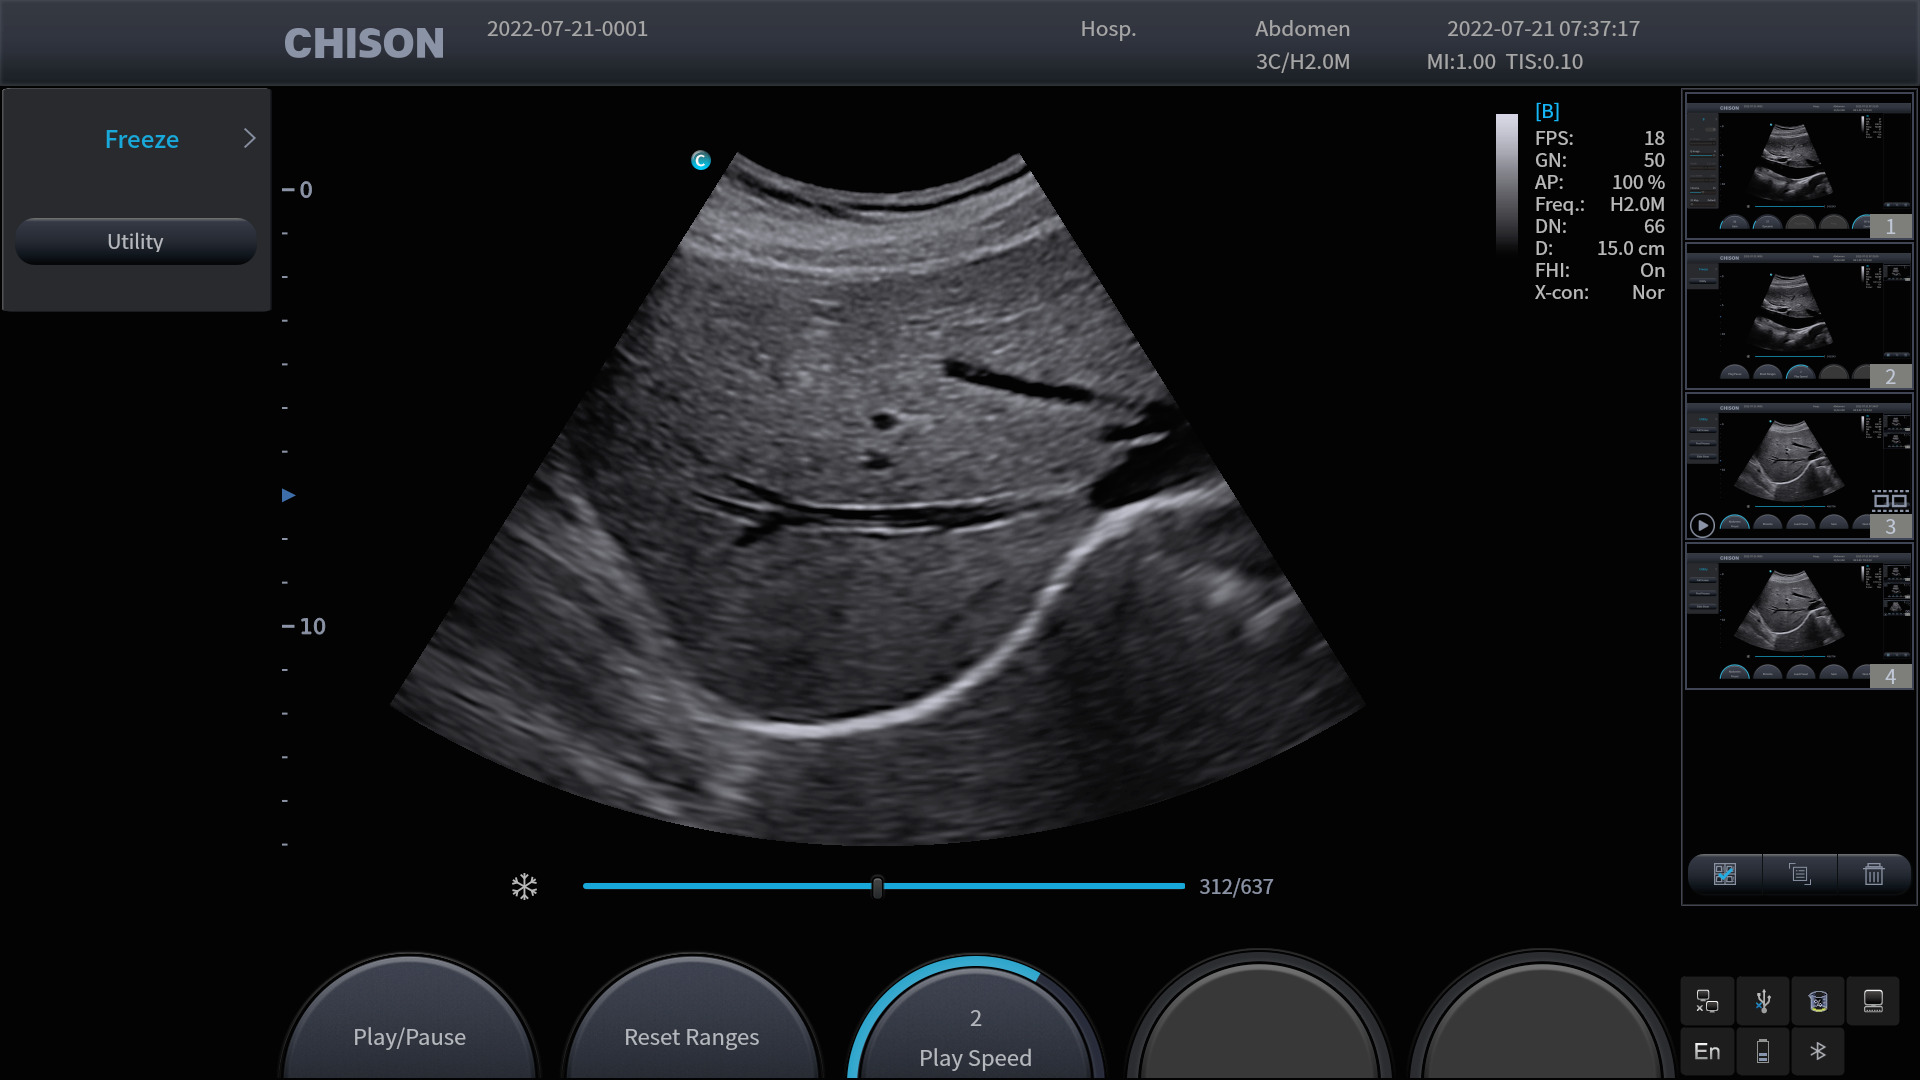Click the probe label 3C/H2.0M
1920x1080 pixels.
pos(1302,62)
